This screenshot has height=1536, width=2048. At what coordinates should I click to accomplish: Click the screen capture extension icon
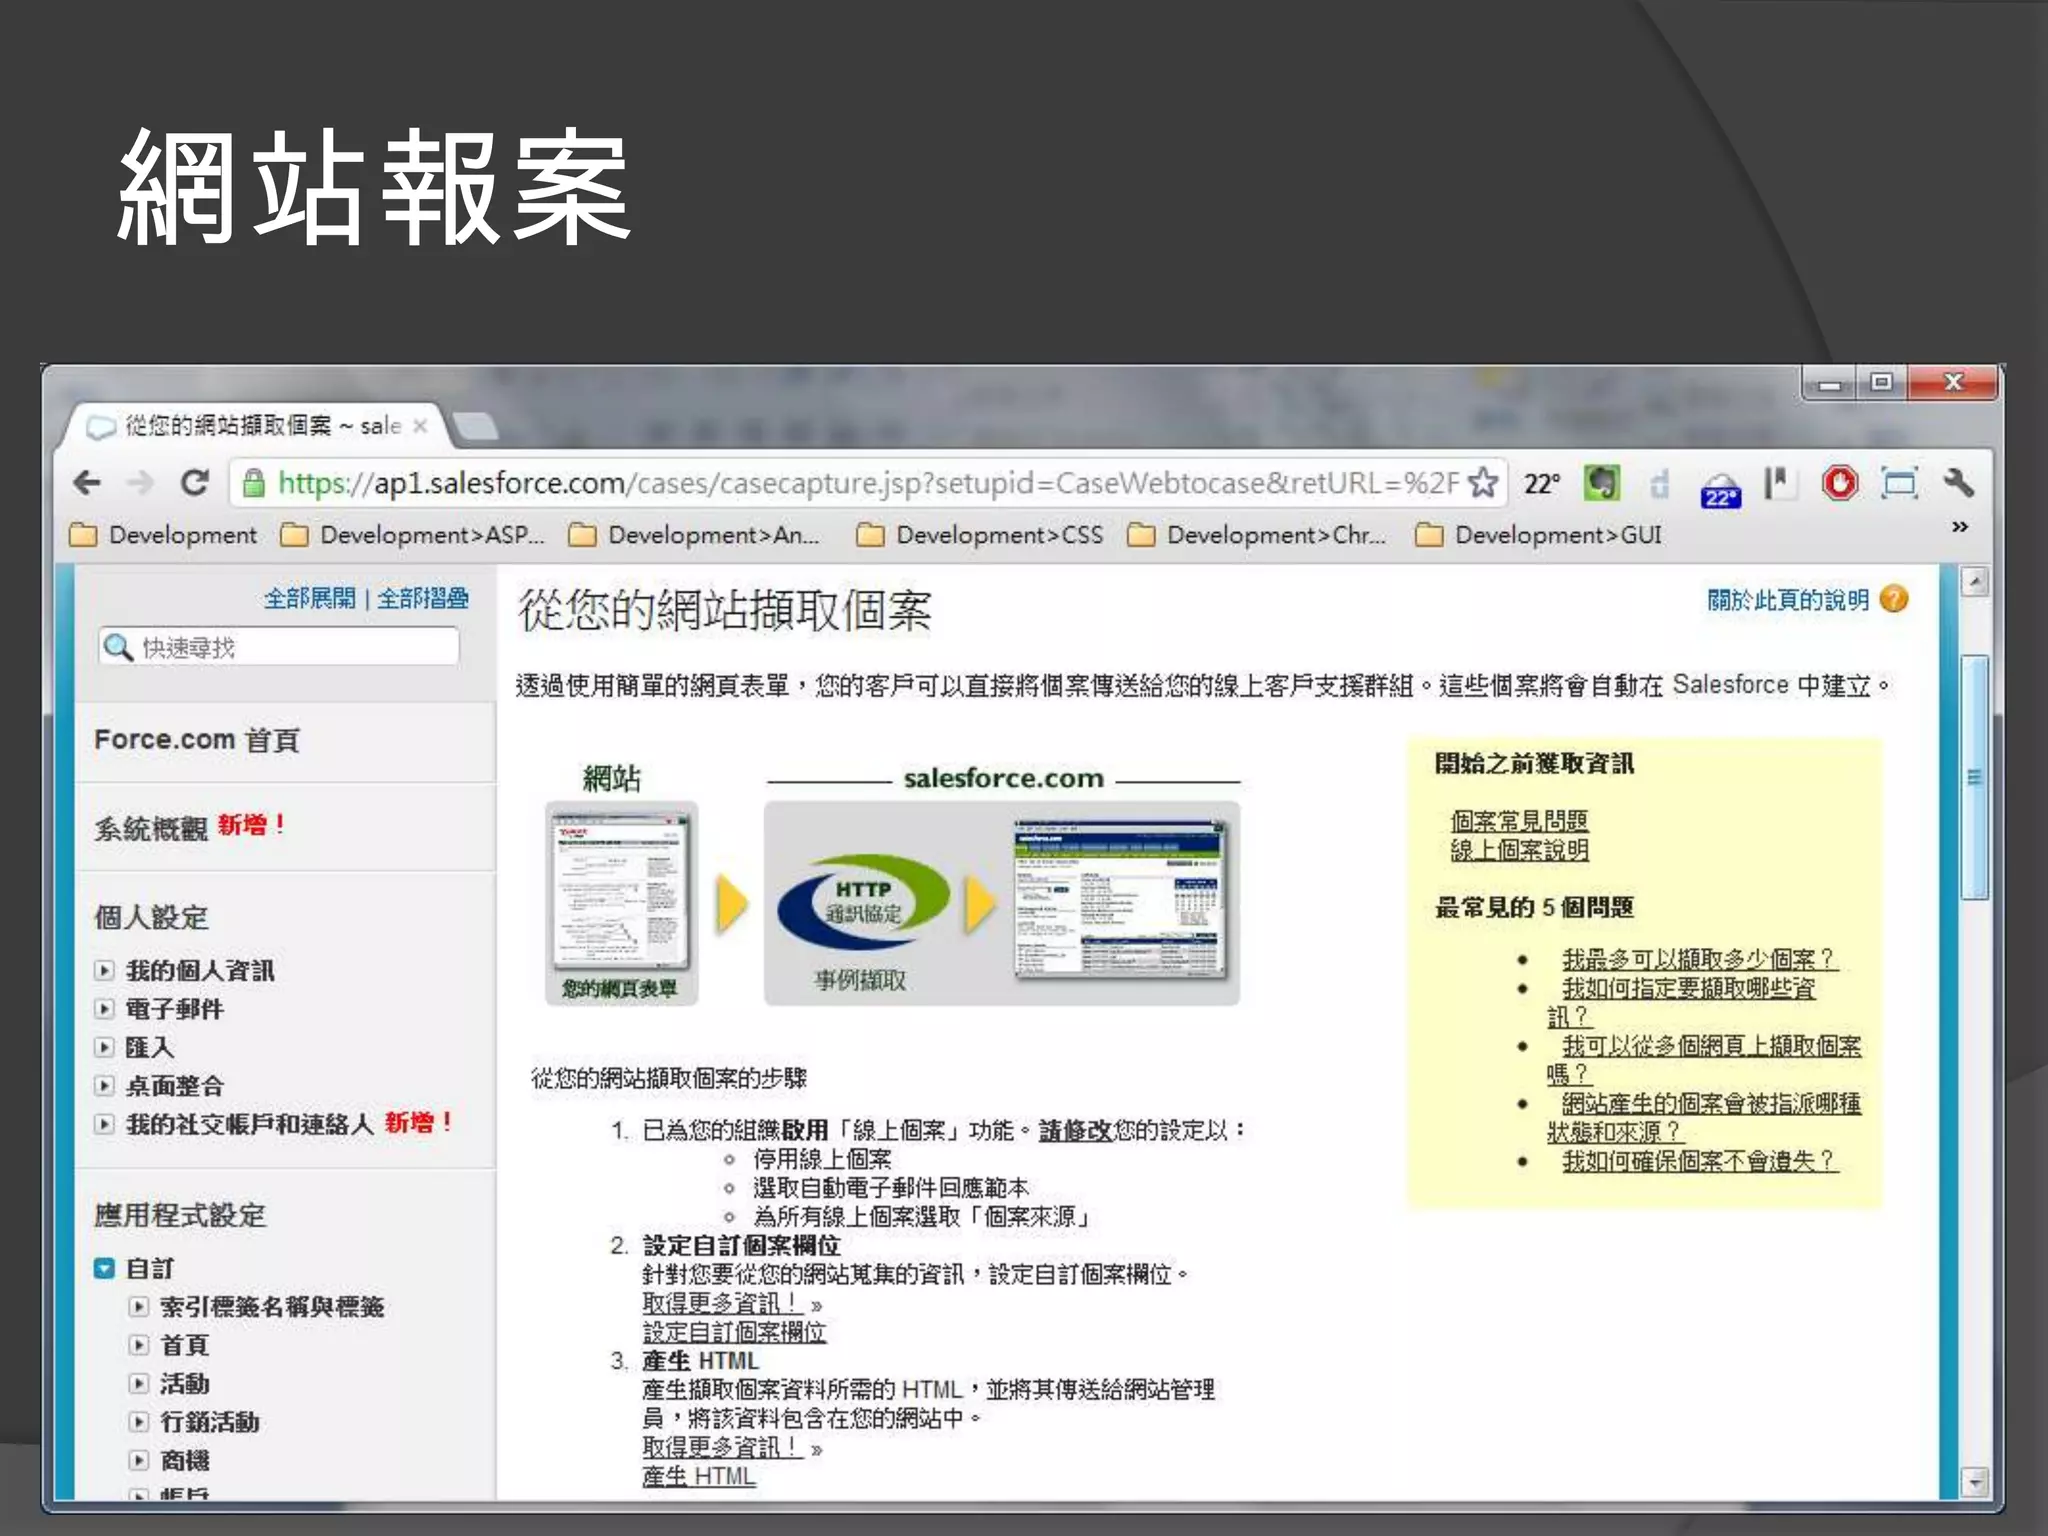[x=1898, y=483]
